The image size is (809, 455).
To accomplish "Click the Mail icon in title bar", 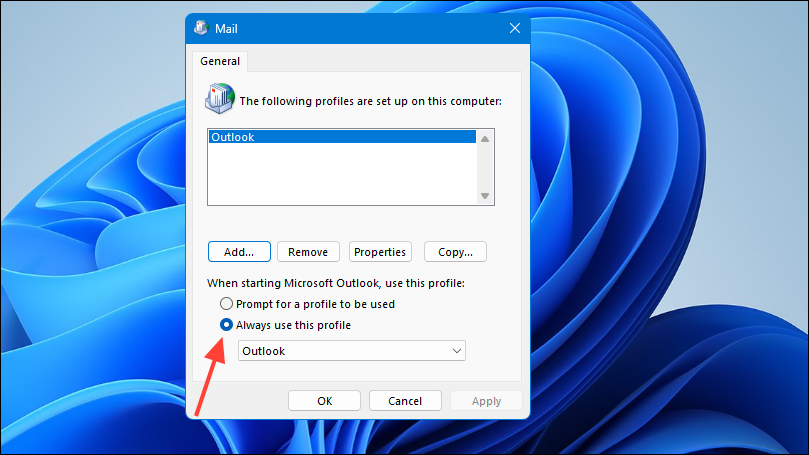I will 201,28.
